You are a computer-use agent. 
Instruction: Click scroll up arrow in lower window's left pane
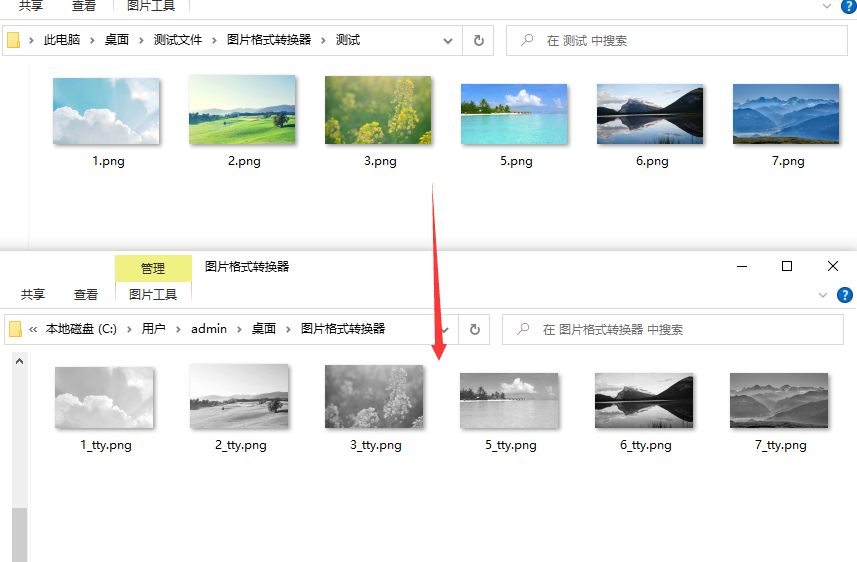point(20,361)
